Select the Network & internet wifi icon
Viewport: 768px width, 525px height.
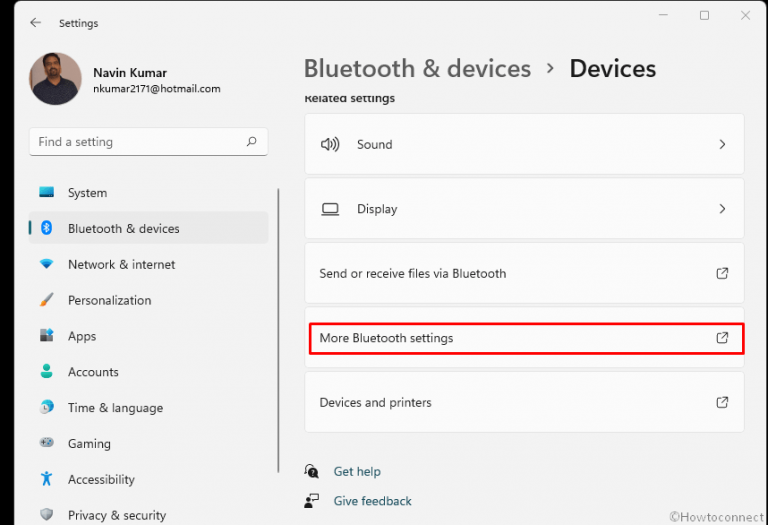47,264
